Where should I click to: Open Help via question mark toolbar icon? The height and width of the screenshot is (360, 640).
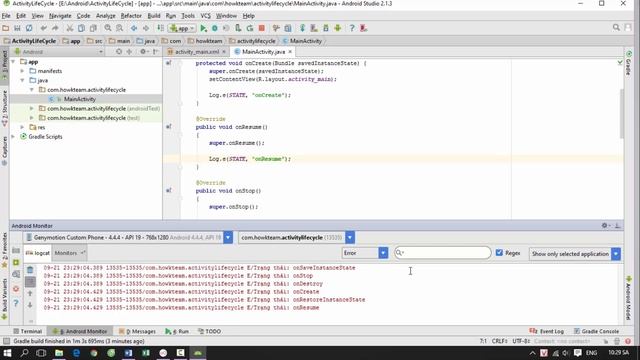(352, 28)
